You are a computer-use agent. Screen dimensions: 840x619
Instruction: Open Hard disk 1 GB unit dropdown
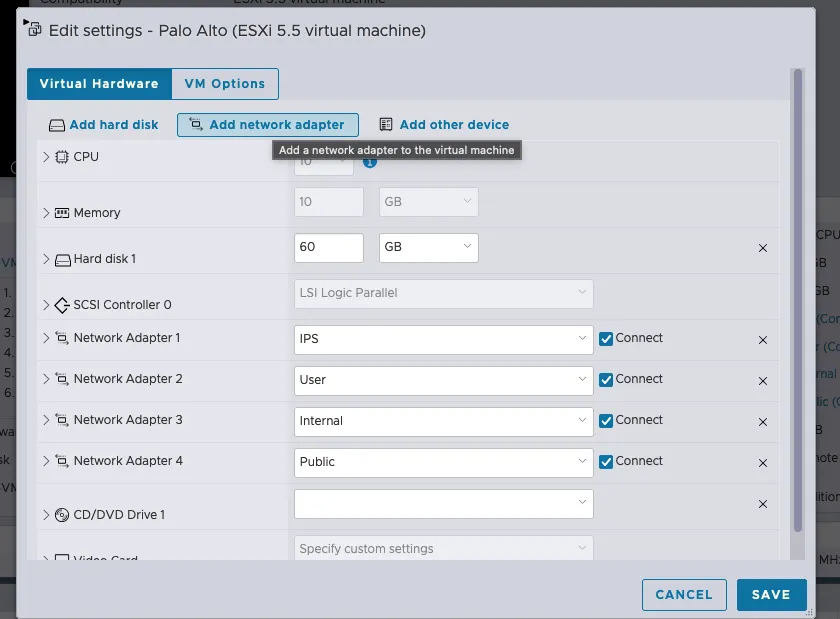click(429, 247)
